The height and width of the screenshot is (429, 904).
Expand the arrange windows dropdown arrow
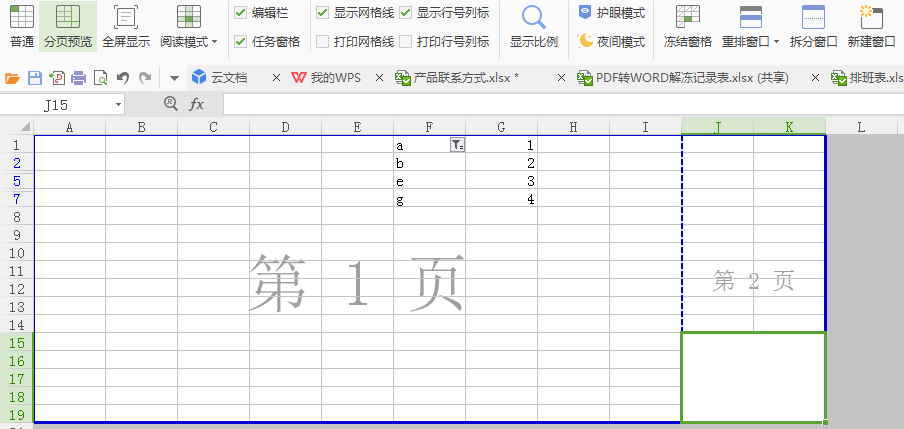(776, 42)
